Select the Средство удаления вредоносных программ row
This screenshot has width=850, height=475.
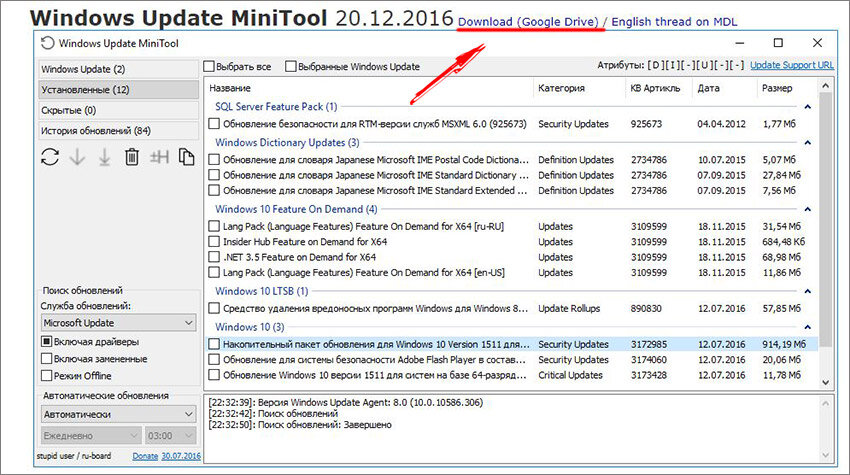click(511, 308)
